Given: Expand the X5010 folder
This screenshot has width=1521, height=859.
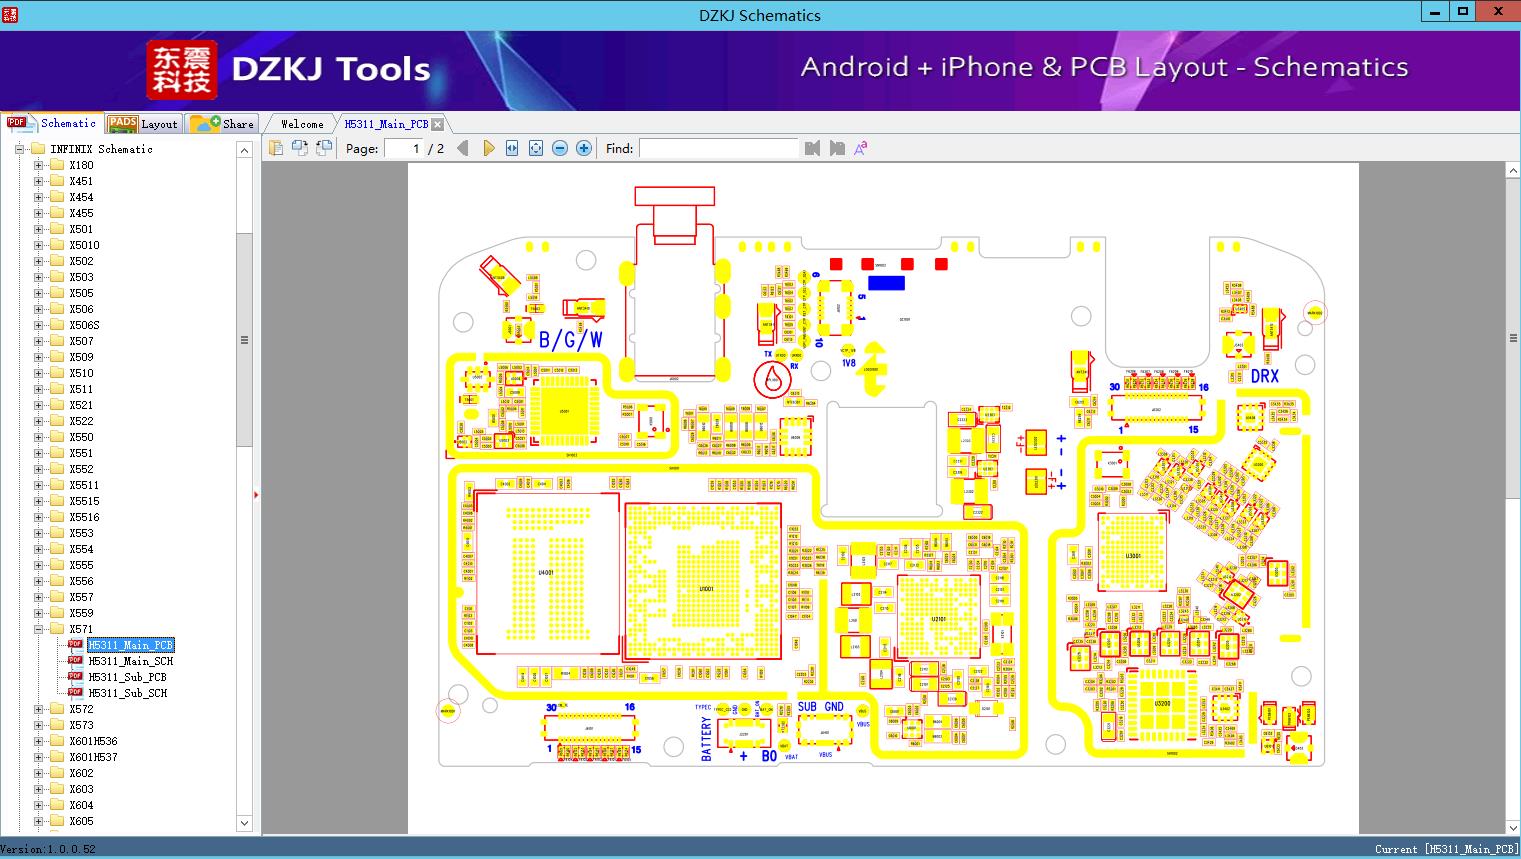Looking at the screenshot, I should click(38, 245).
